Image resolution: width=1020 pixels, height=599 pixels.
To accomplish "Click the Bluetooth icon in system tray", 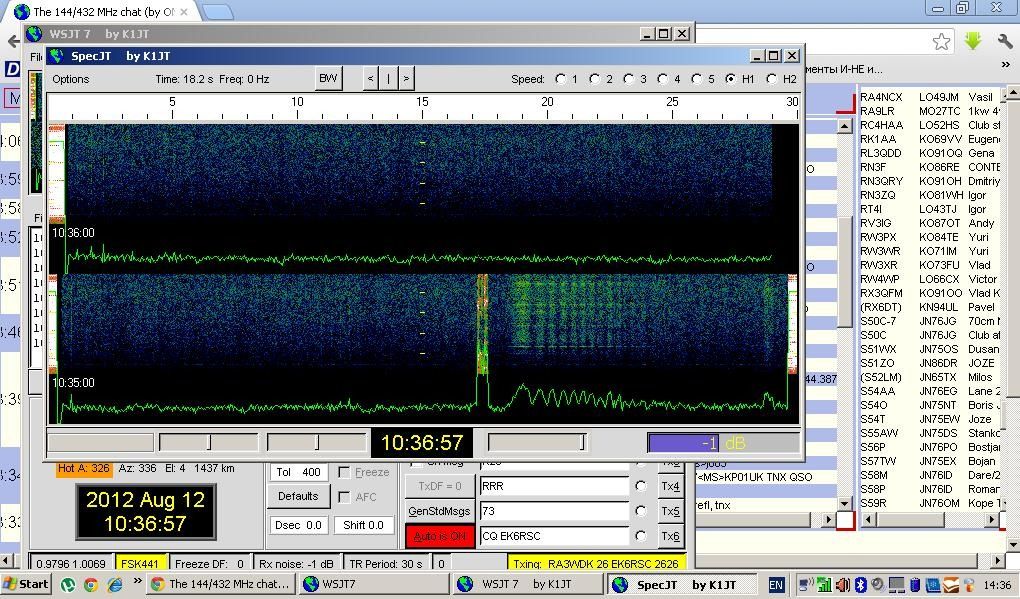I will click(859, 584).
